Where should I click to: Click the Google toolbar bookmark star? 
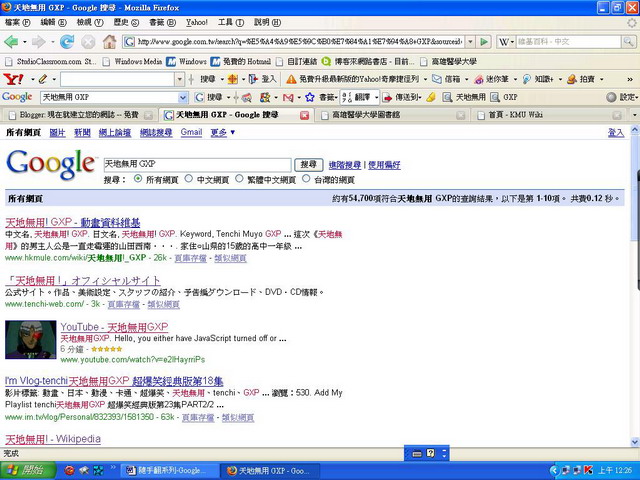click(x=310, y=97)
